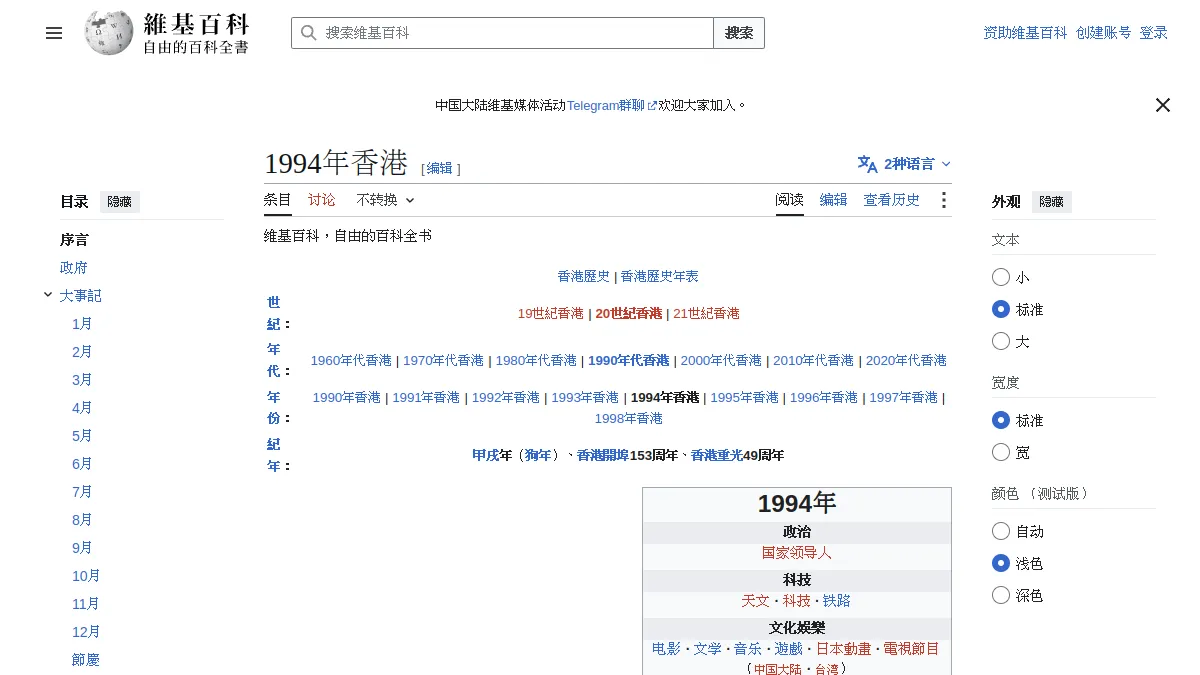Switch to the 阅读 tab

tap(790, 200)
